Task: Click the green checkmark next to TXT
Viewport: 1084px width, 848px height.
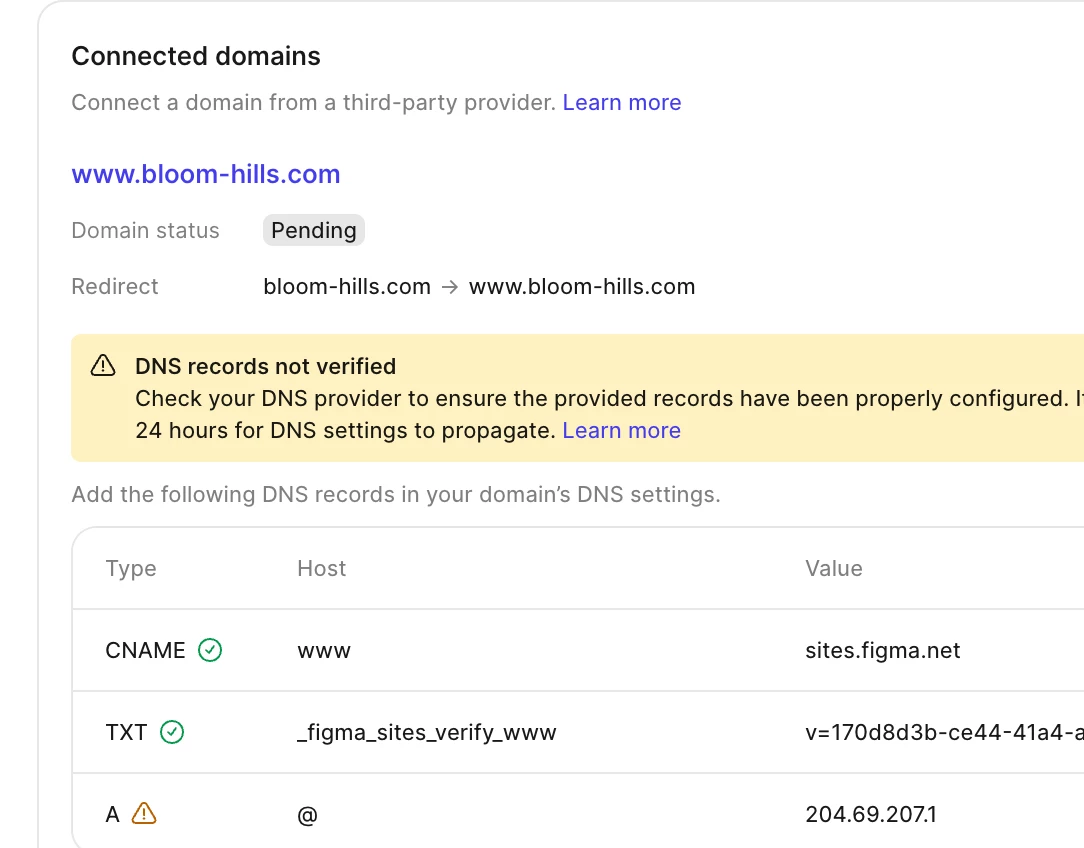Action: pyautogui.click(x=172, y=732)
